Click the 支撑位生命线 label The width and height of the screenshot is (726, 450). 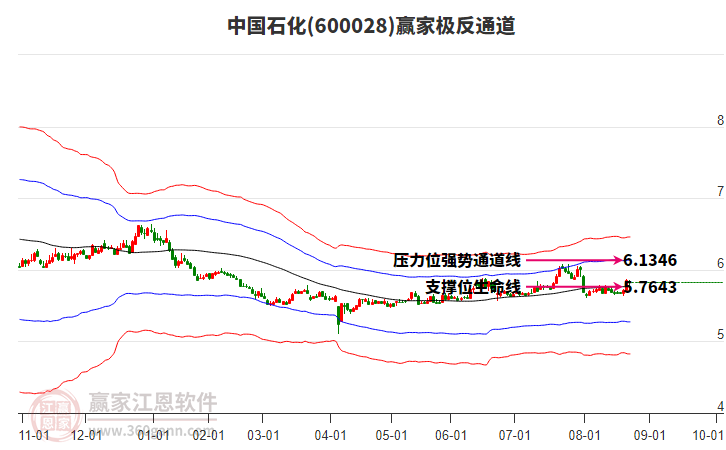(473, 287)
